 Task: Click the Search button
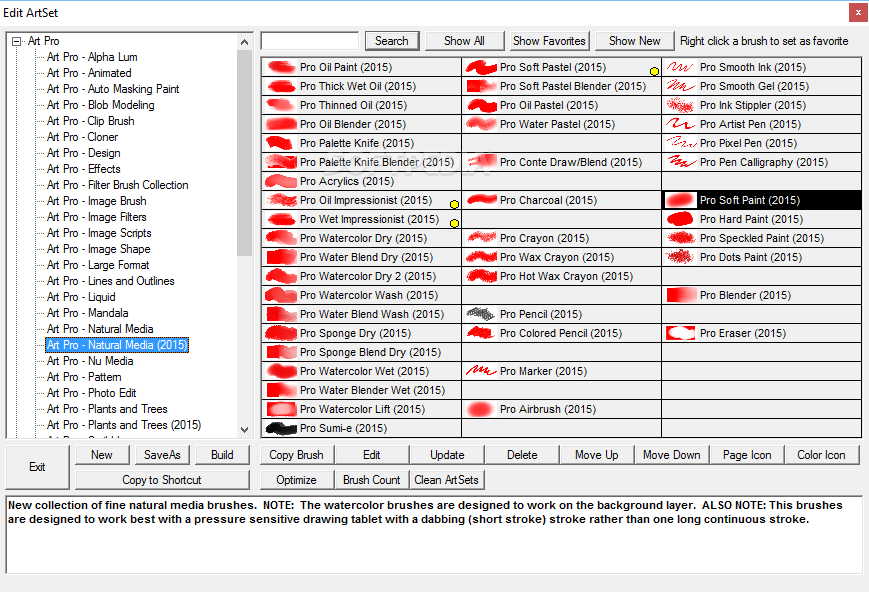tap(392, 41)
